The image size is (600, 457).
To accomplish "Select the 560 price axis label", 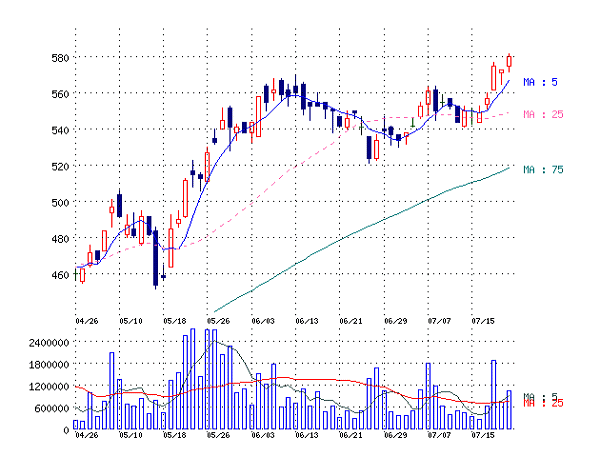I will tap(60, 94).
